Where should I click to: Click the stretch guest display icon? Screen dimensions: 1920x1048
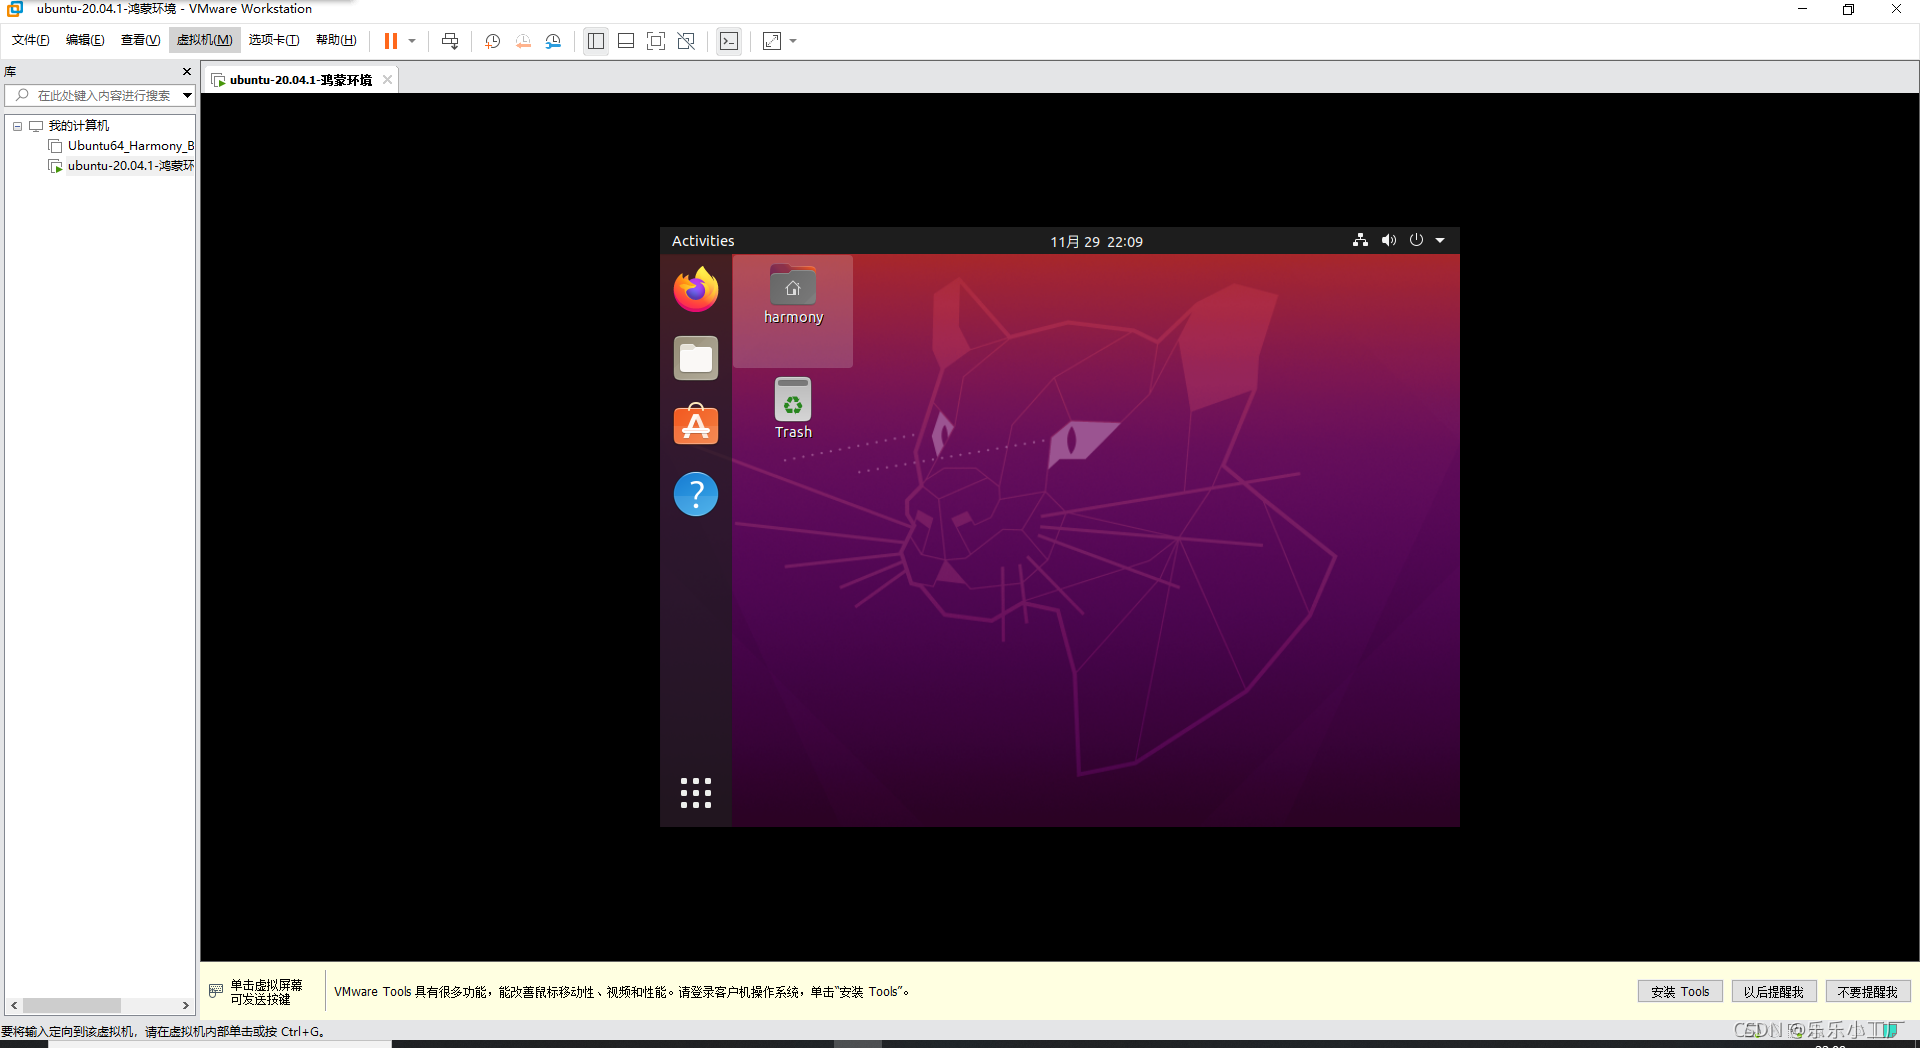pyautogui.click(x=772, y=41)
